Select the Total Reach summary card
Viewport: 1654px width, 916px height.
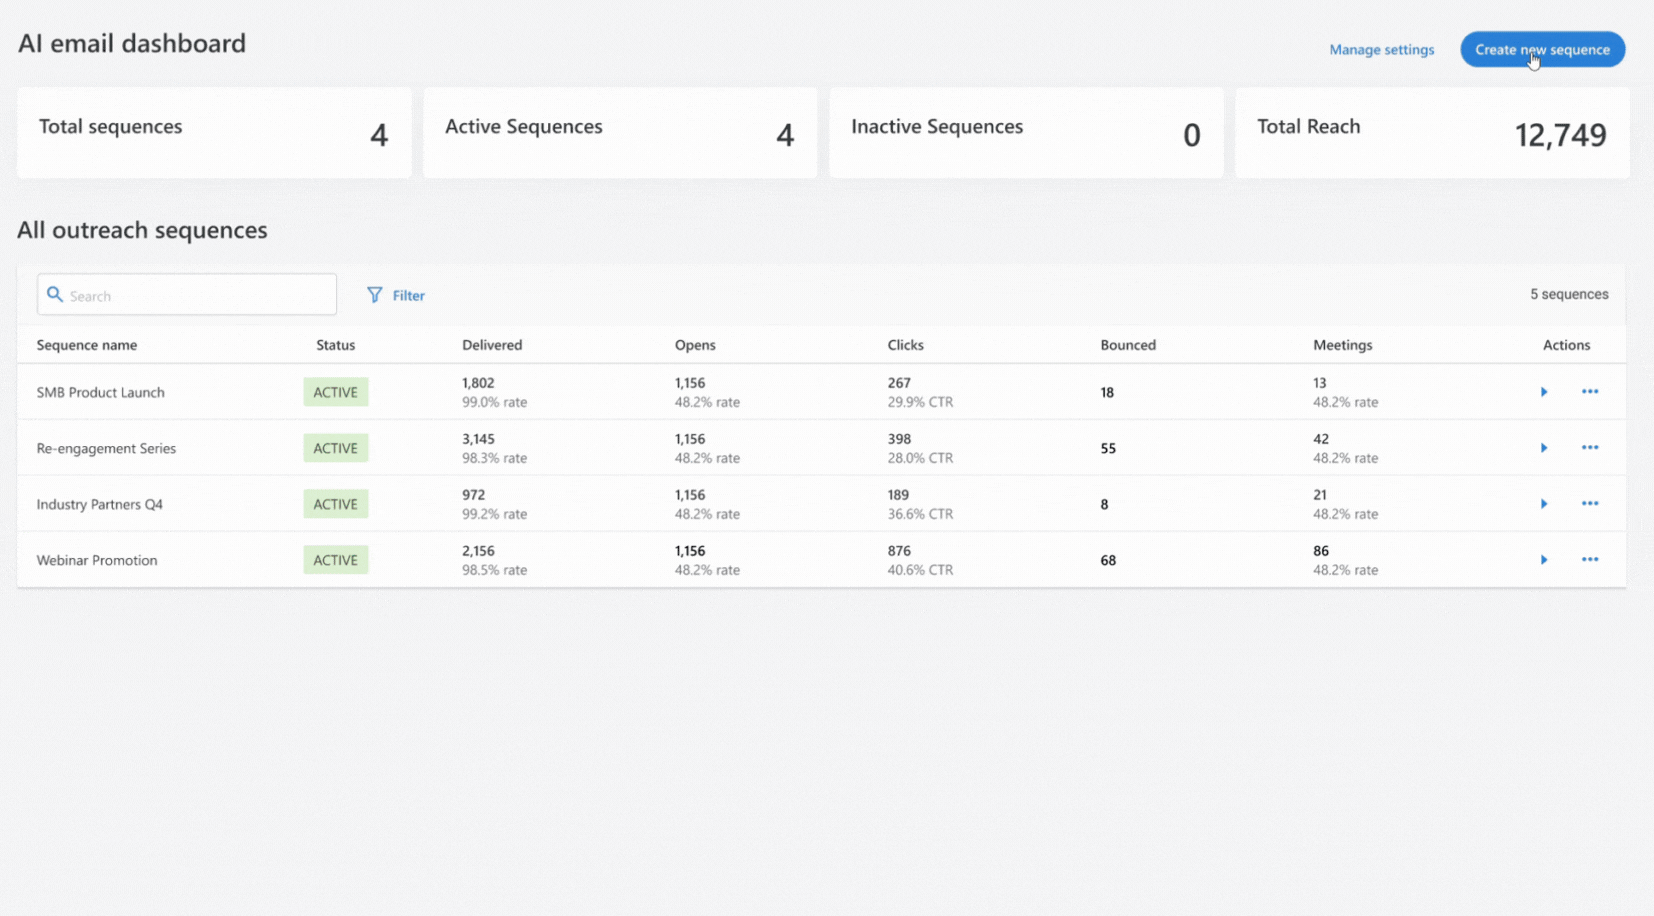pyautogui.click(x=1432, y=133)
